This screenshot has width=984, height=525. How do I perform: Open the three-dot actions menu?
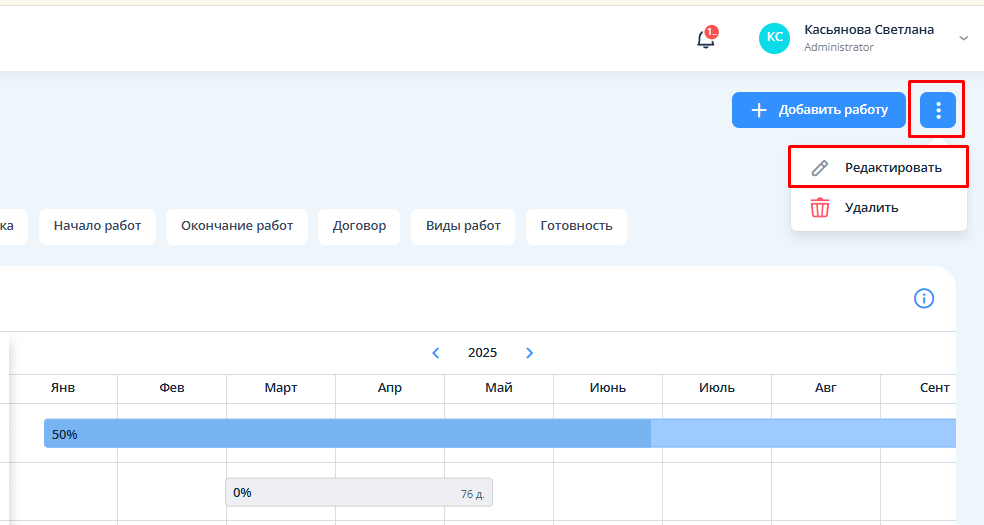click(938, 110)
